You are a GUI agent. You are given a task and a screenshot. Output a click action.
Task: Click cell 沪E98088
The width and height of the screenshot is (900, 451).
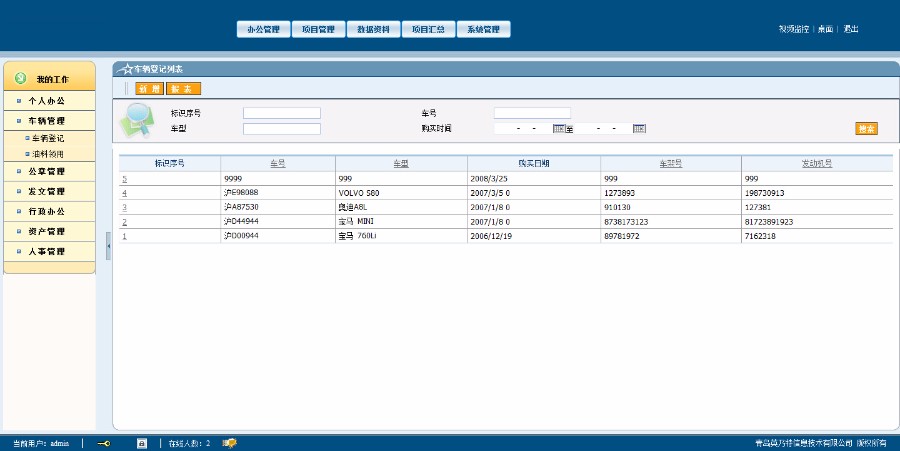(x=241, y=193)
